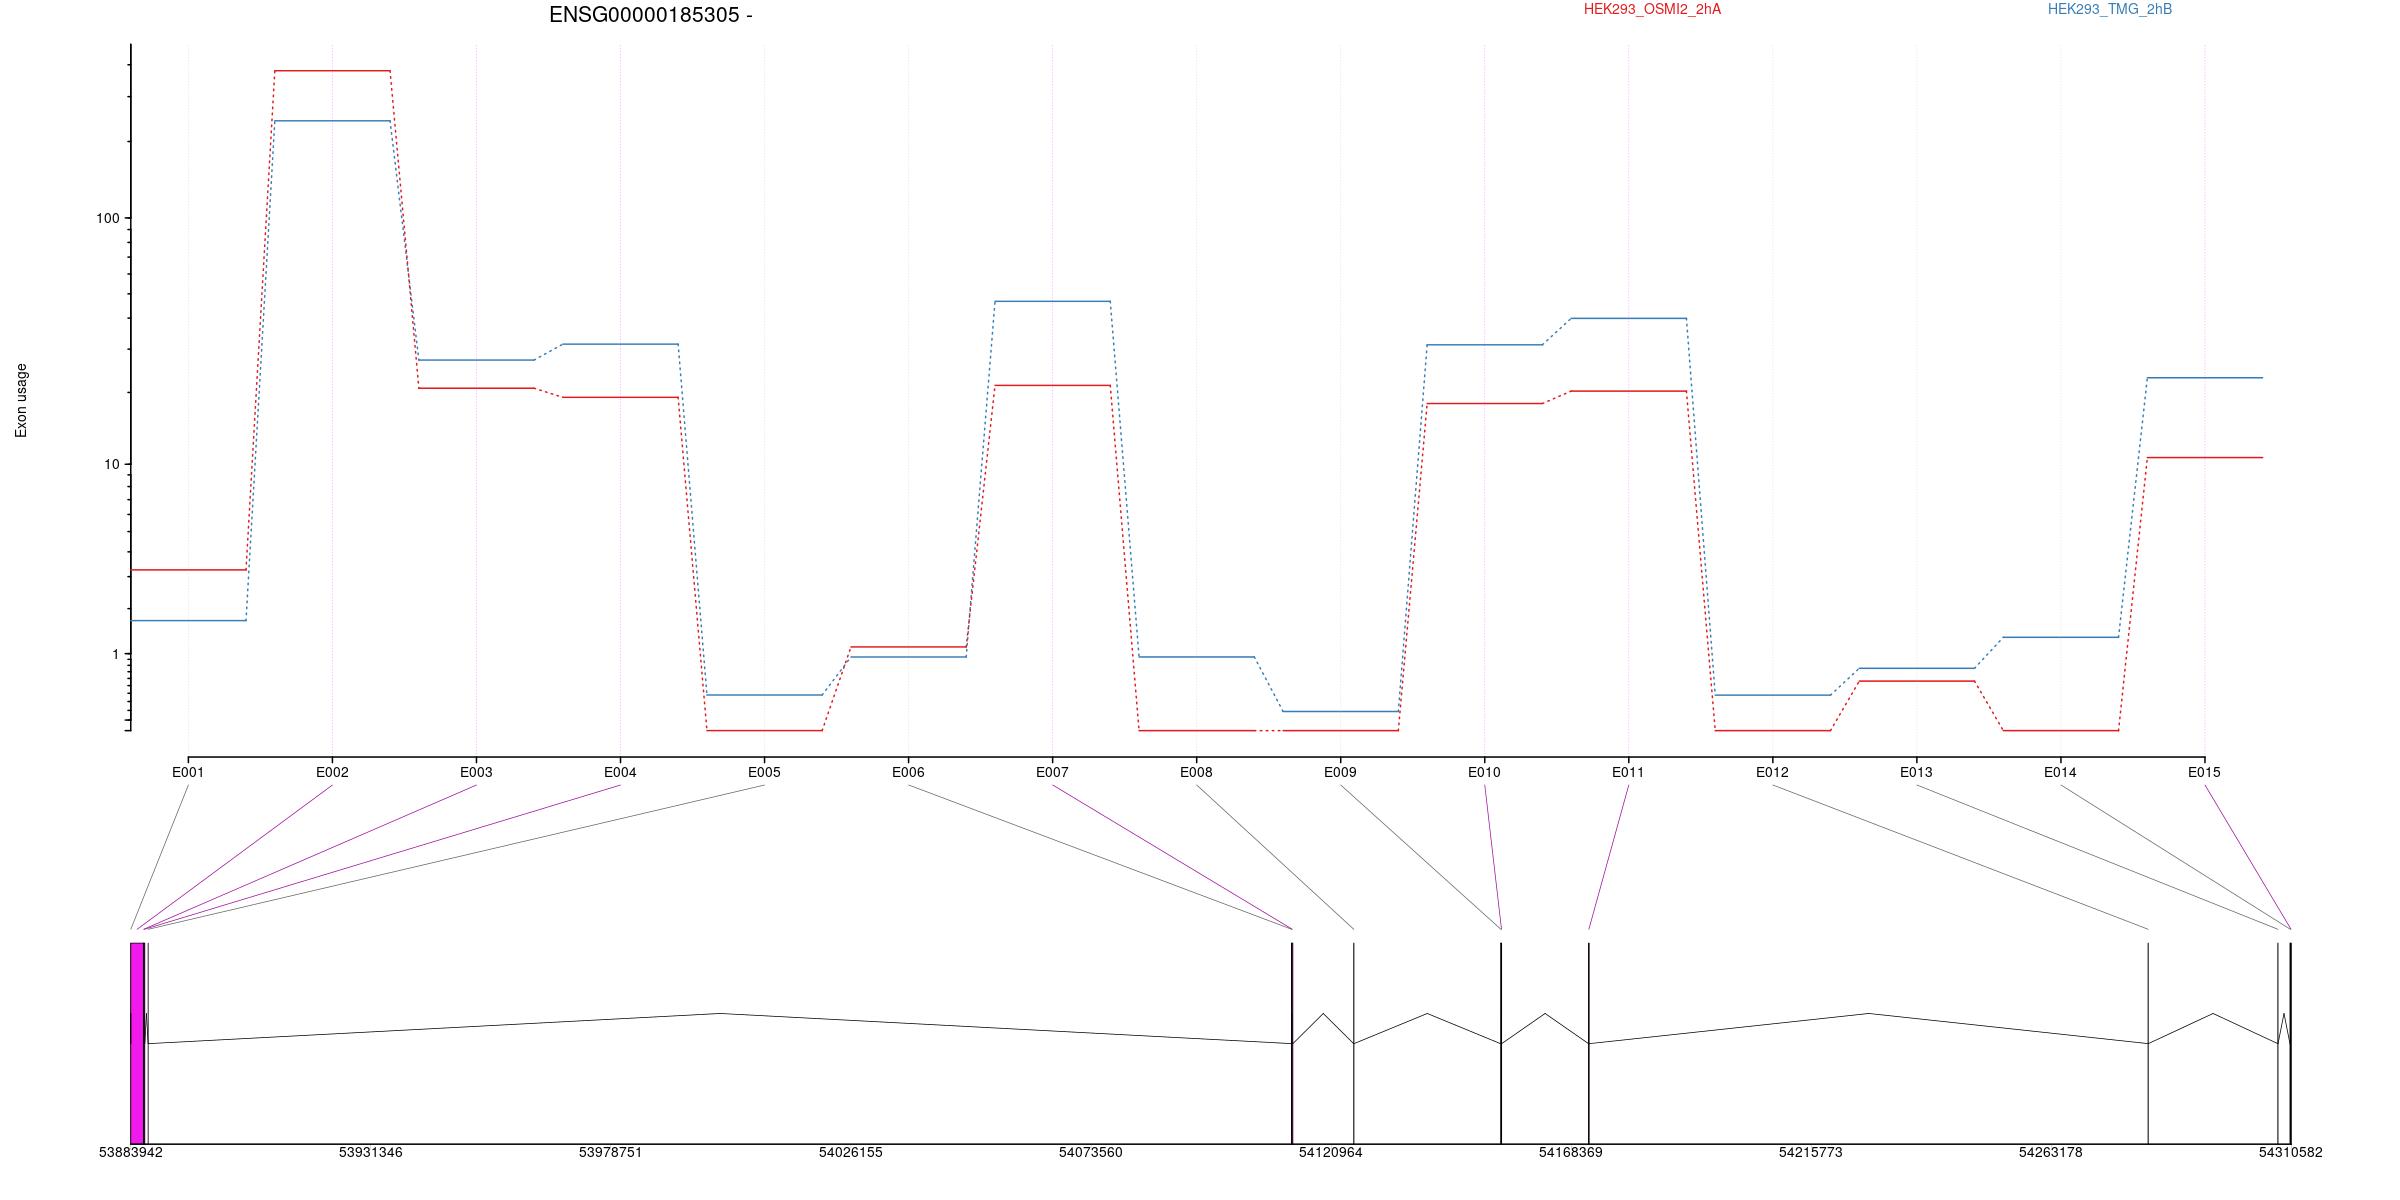
Task: Click exon label E001
Action: coord(188,772)
